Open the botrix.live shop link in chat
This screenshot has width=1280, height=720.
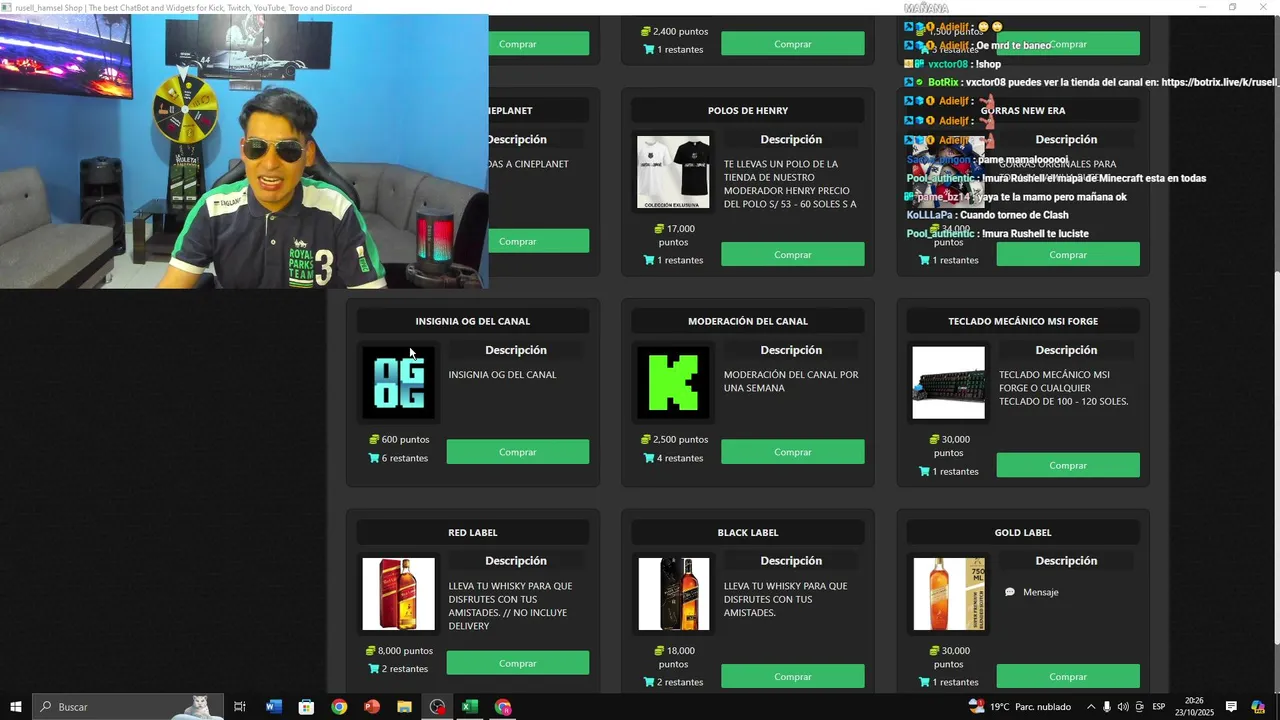point(1220,82)
